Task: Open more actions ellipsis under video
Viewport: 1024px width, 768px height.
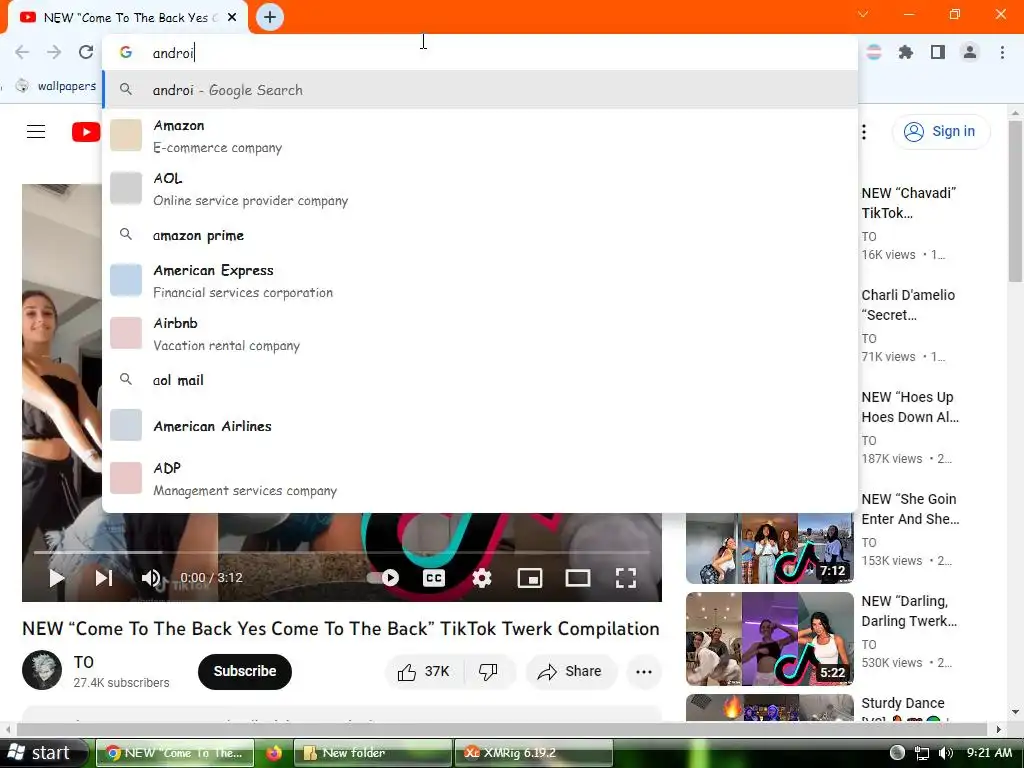Action: 644,671
